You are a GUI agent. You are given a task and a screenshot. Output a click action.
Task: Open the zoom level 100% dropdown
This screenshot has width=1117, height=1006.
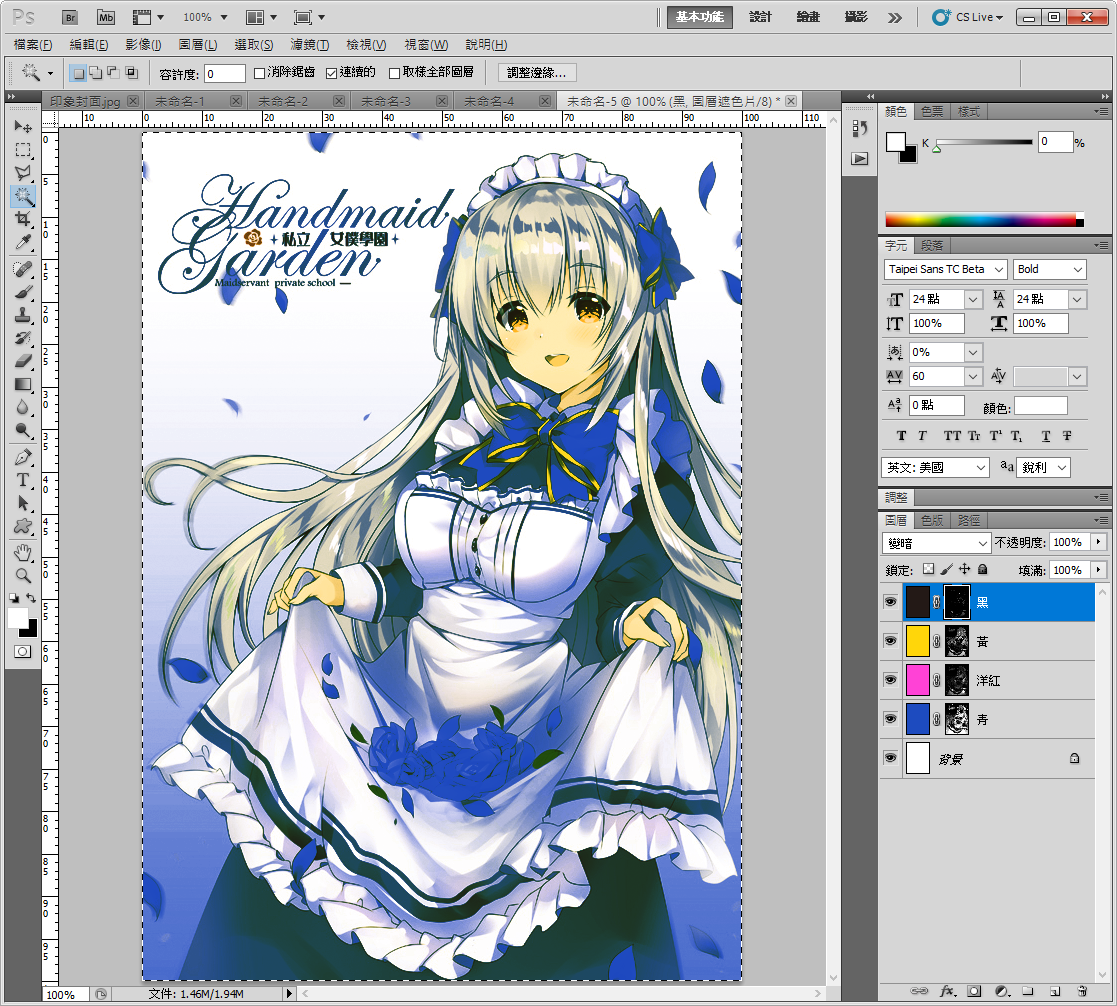pos(224,17)
